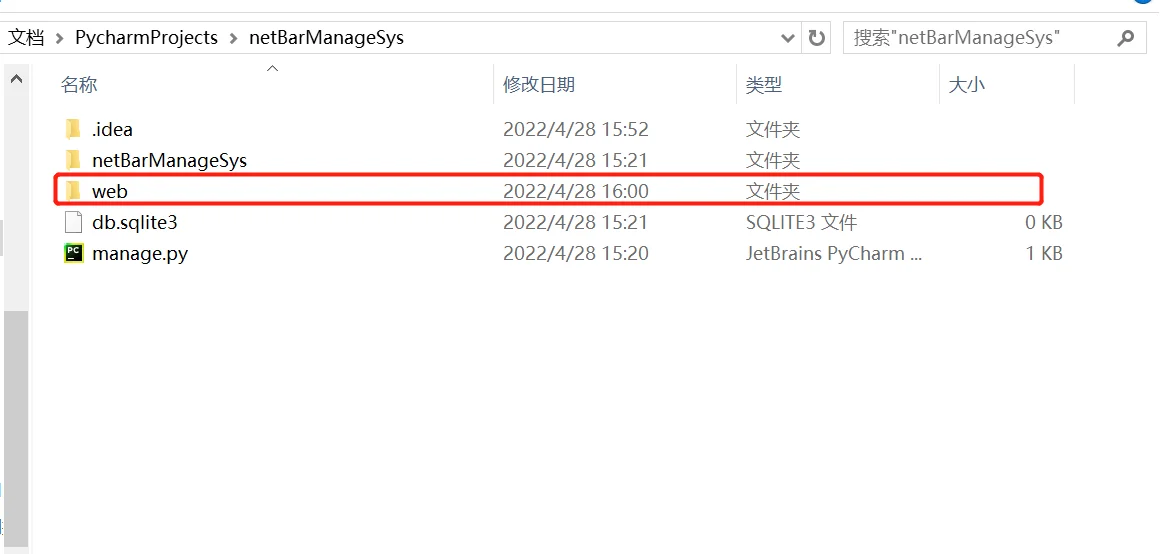Click date 2022/4/28 15:52
The image size is (1160, 554).
click(x=576, y=129)
